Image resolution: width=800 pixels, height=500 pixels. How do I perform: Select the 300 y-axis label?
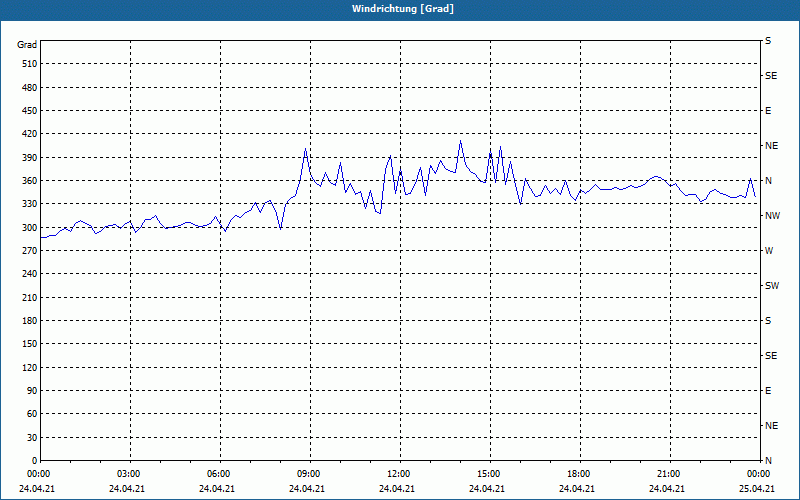[x=30, y=228]
